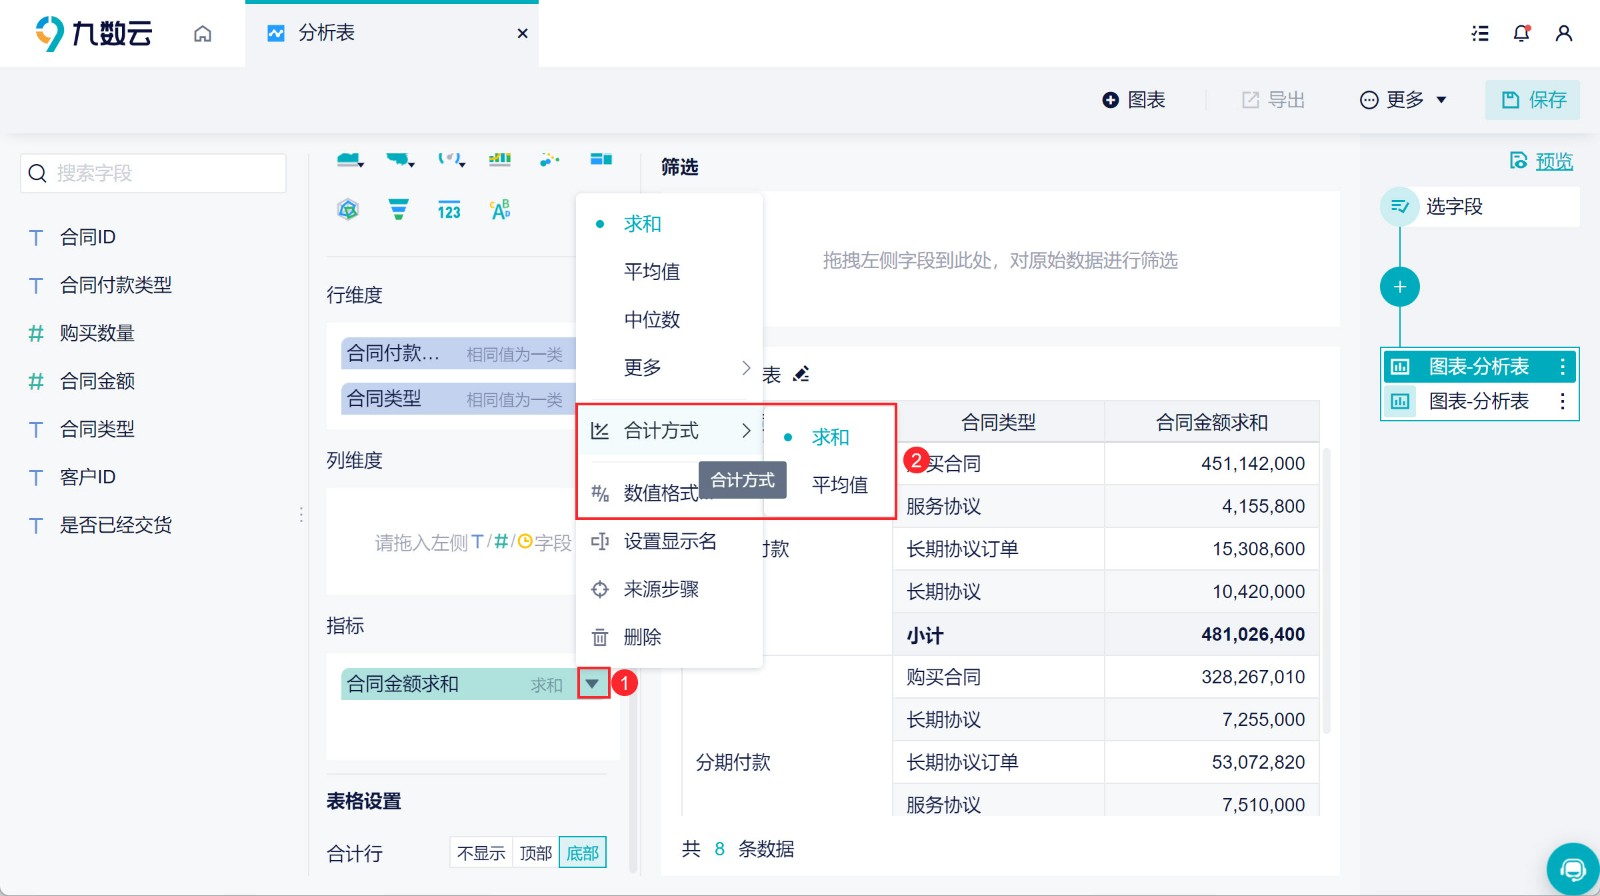Set 合计行 position to 底部

[x=582, y=853]
